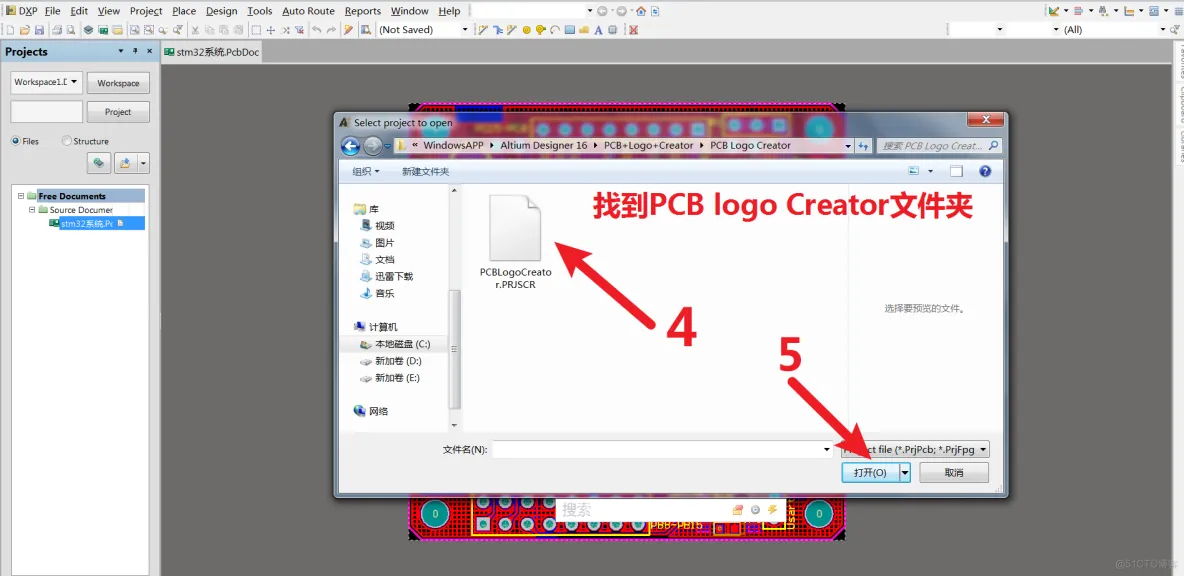Select 网络 in navigation pane
Viewport: 1184px width, 576px height.
(x=371, y=411)
